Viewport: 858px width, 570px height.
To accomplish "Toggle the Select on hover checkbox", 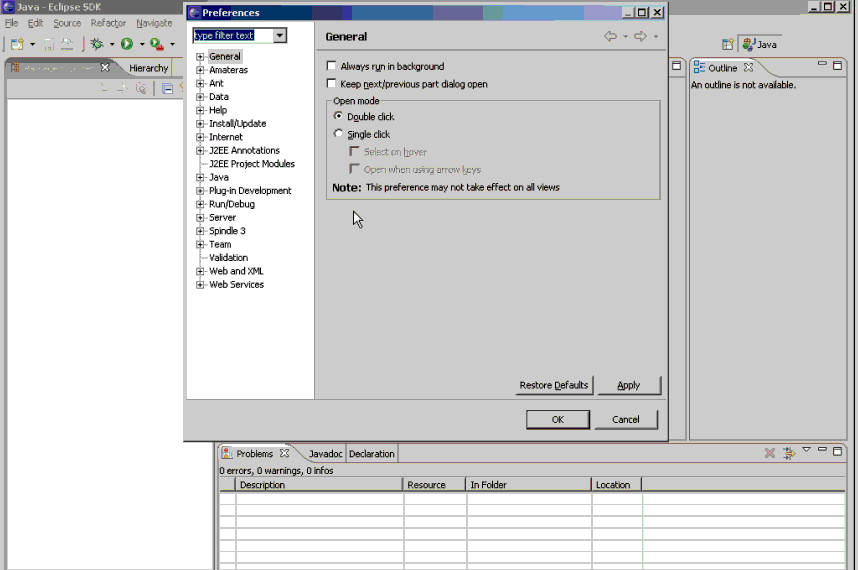I will [355, 151].
